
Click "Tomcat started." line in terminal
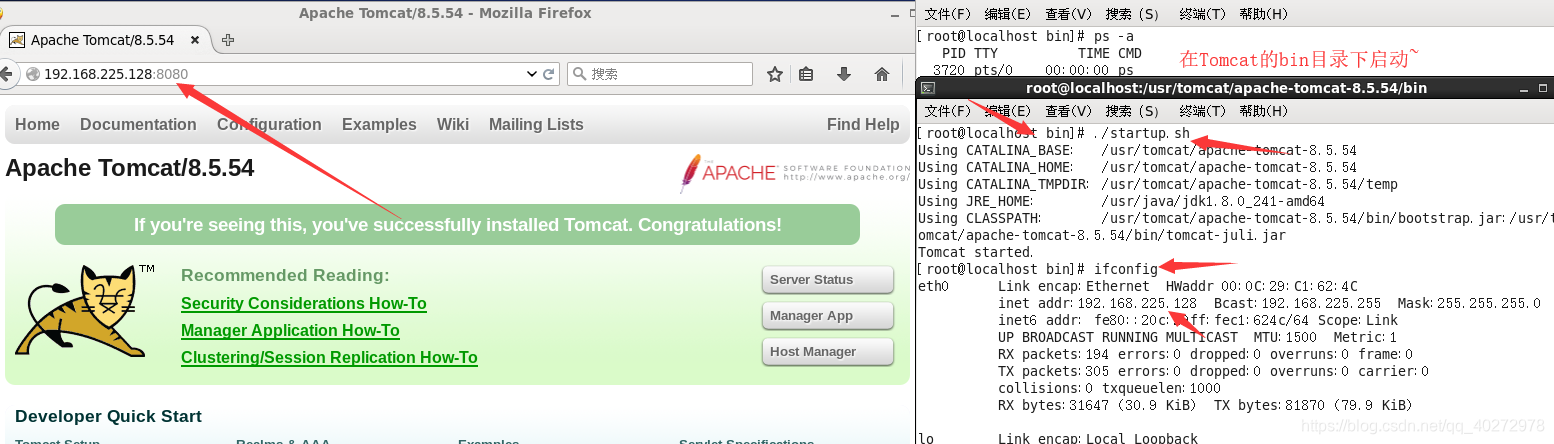(x=976, y=252)
